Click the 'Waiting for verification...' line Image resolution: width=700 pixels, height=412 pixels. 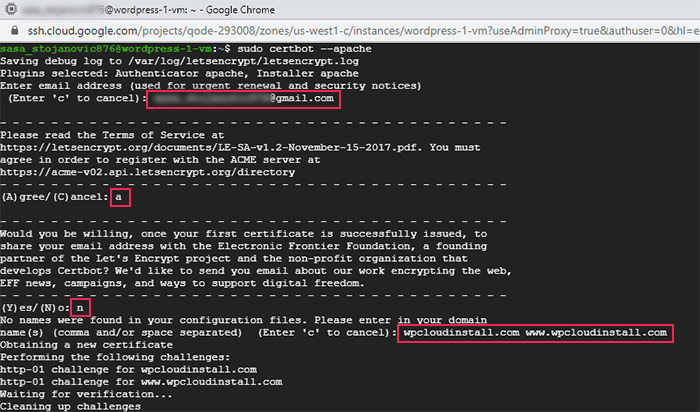click(86, 394)
